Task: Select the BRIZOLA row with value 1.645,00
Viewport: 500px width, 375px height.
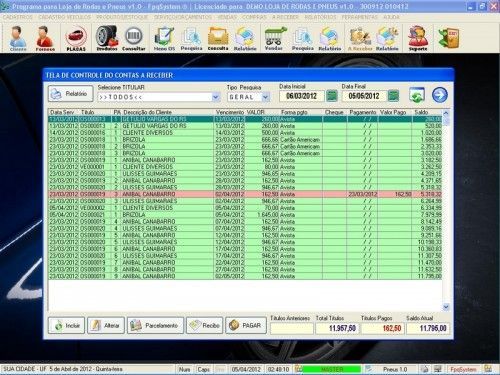Action: coord(245,215)
